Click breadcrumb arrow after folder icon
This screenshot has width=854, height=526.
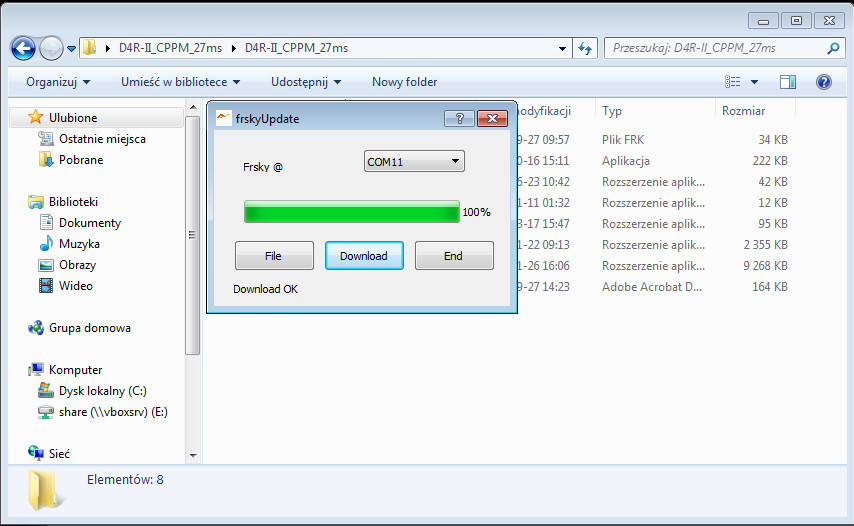click(108, 48)
